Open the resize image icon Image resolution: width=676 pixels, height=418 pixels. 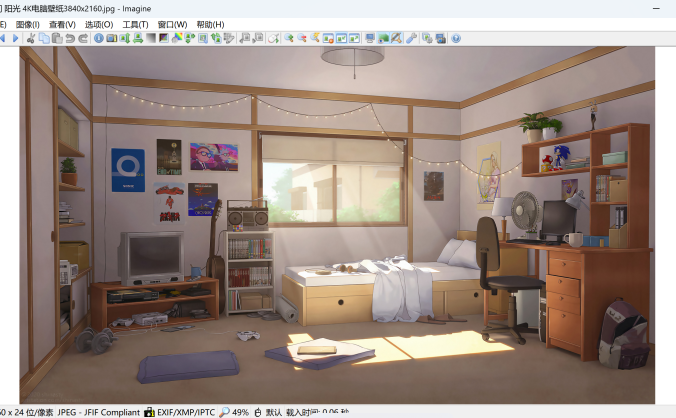[x=203, y=38]
